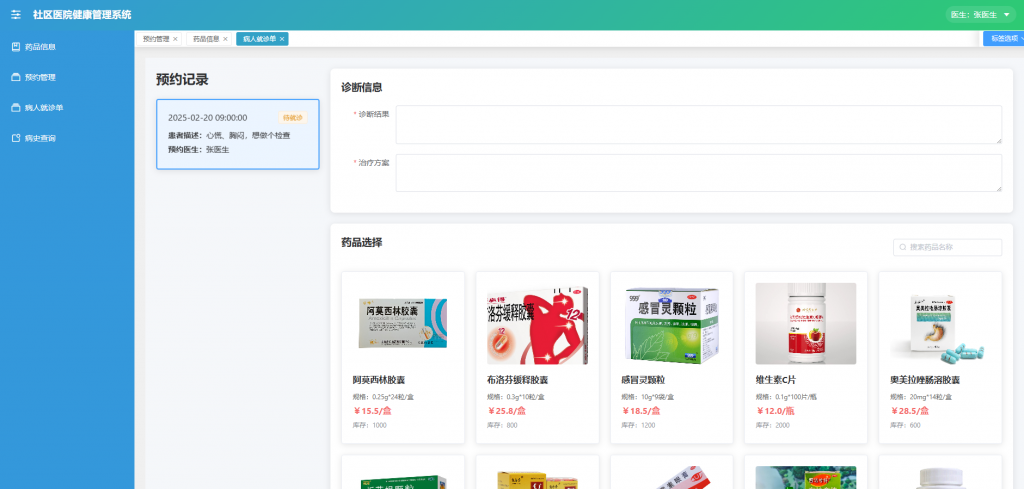Click the ￥25.8/盒 price
Viewport: 1024px width, 489px height.
(x=507, y=411)
